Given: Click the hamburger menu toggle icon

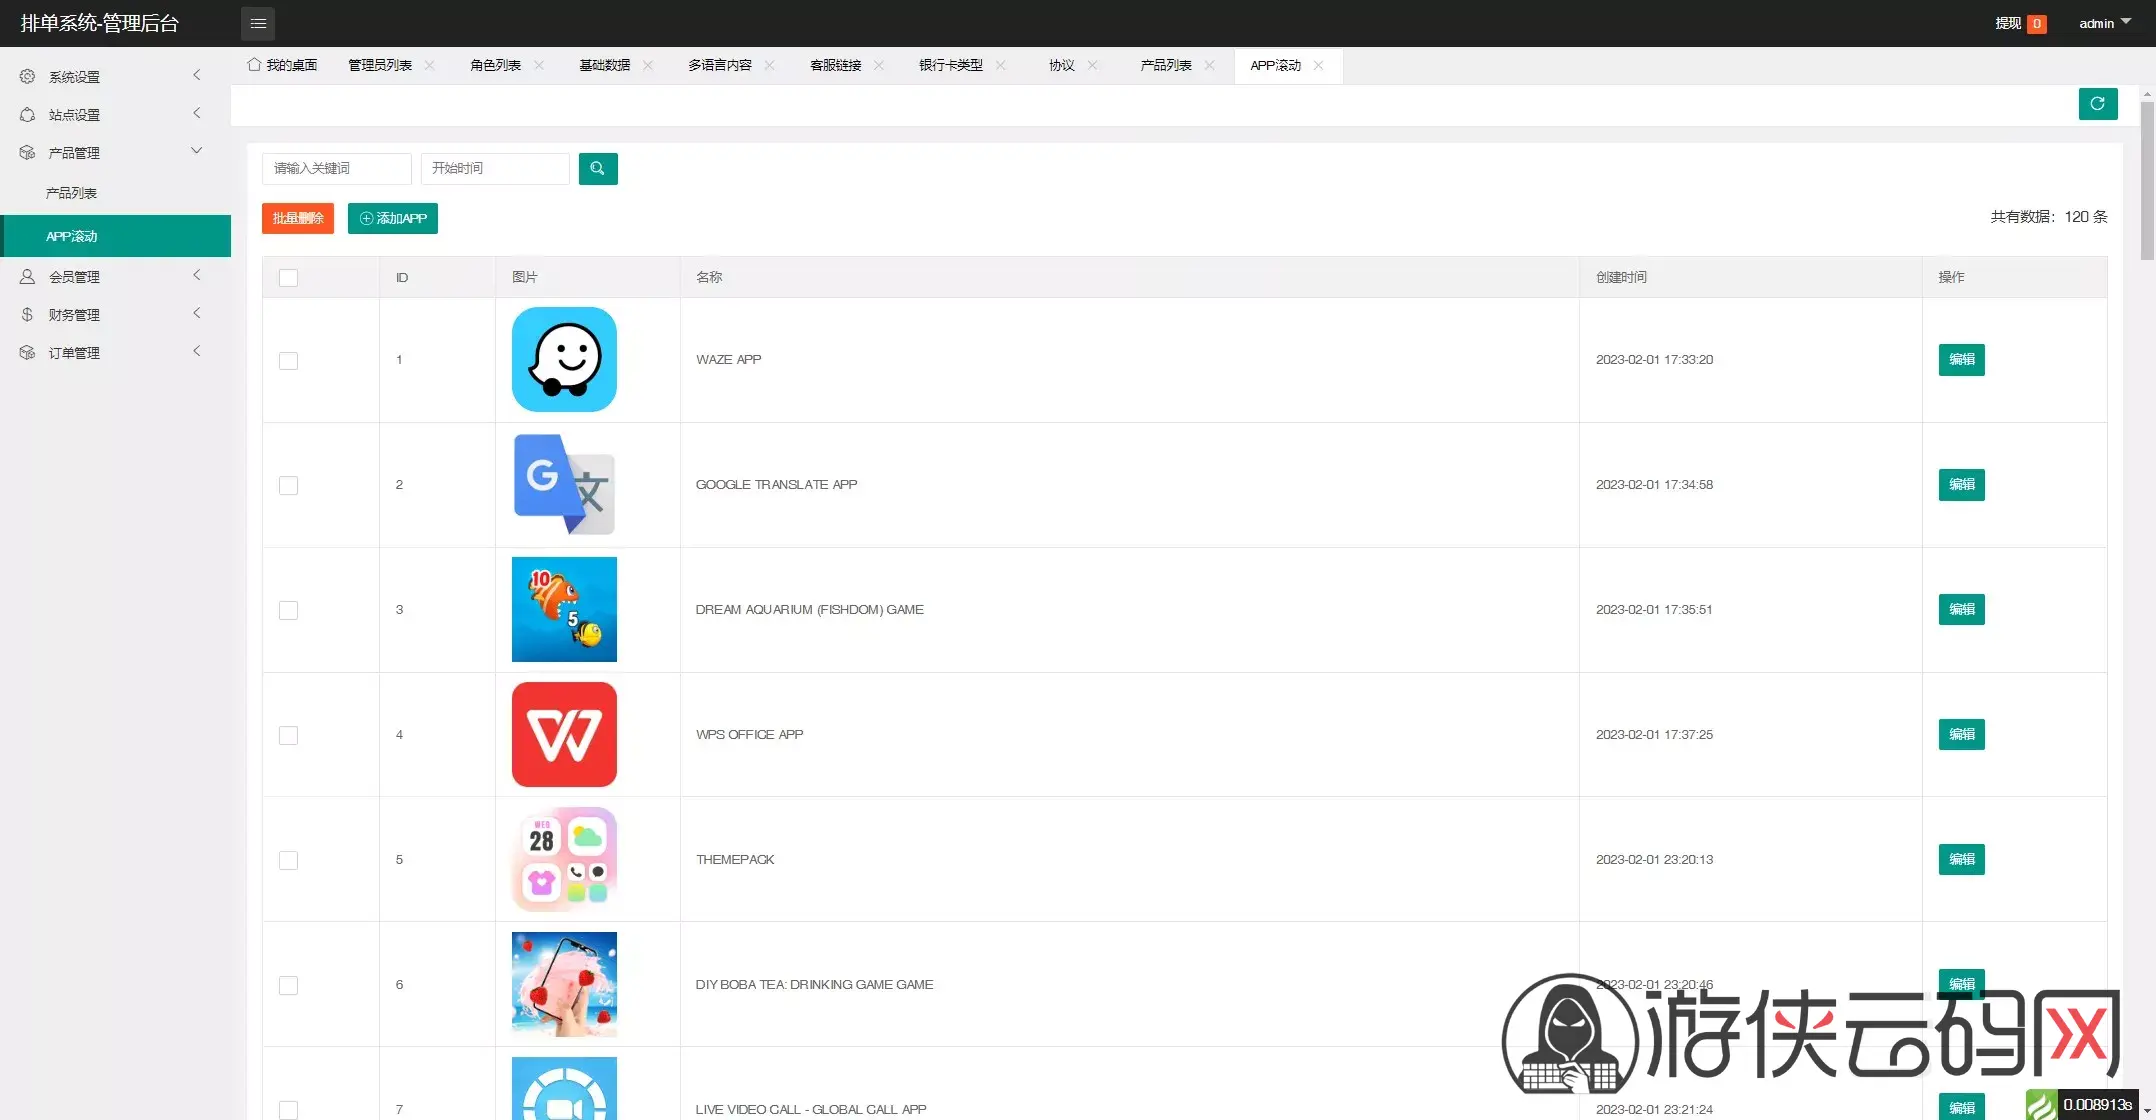Looking at the screenshot, I should [258, 23].
